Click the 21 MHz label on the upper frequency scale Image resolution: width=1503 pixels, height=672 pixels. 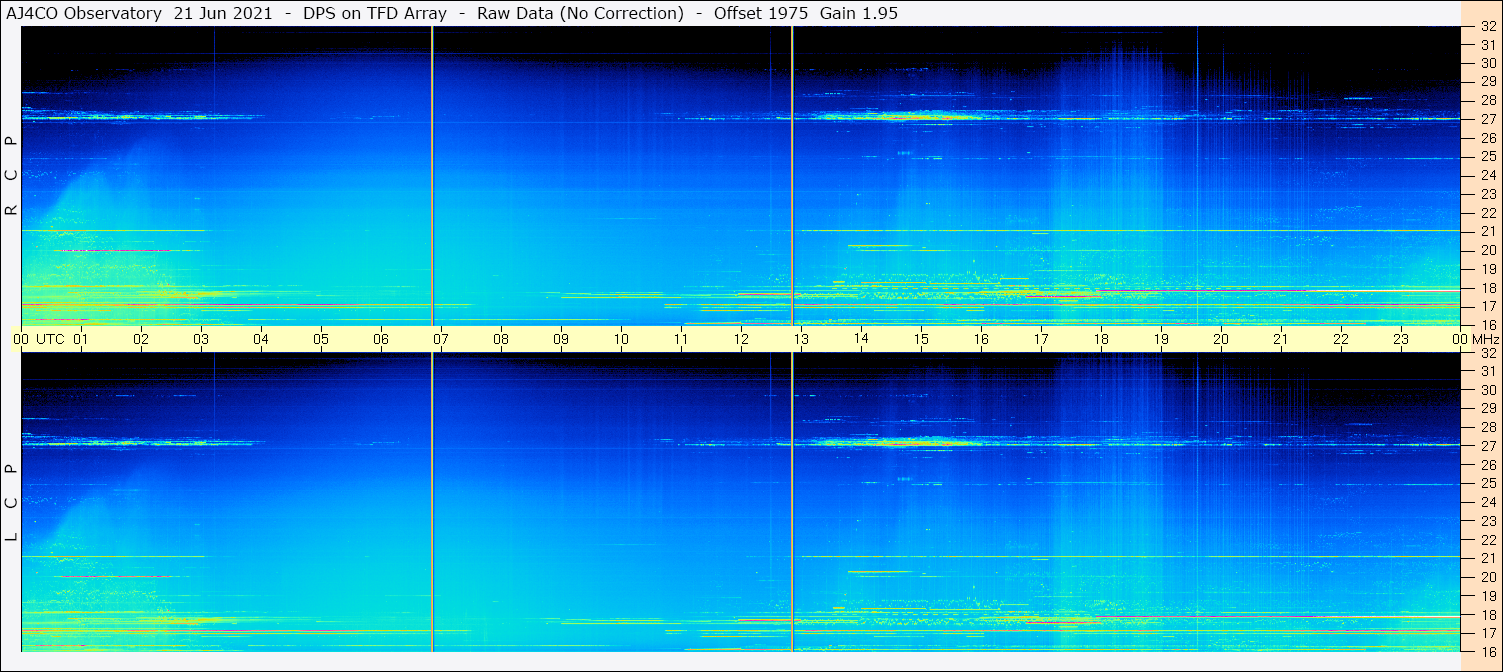click(x=1488, y=231)
